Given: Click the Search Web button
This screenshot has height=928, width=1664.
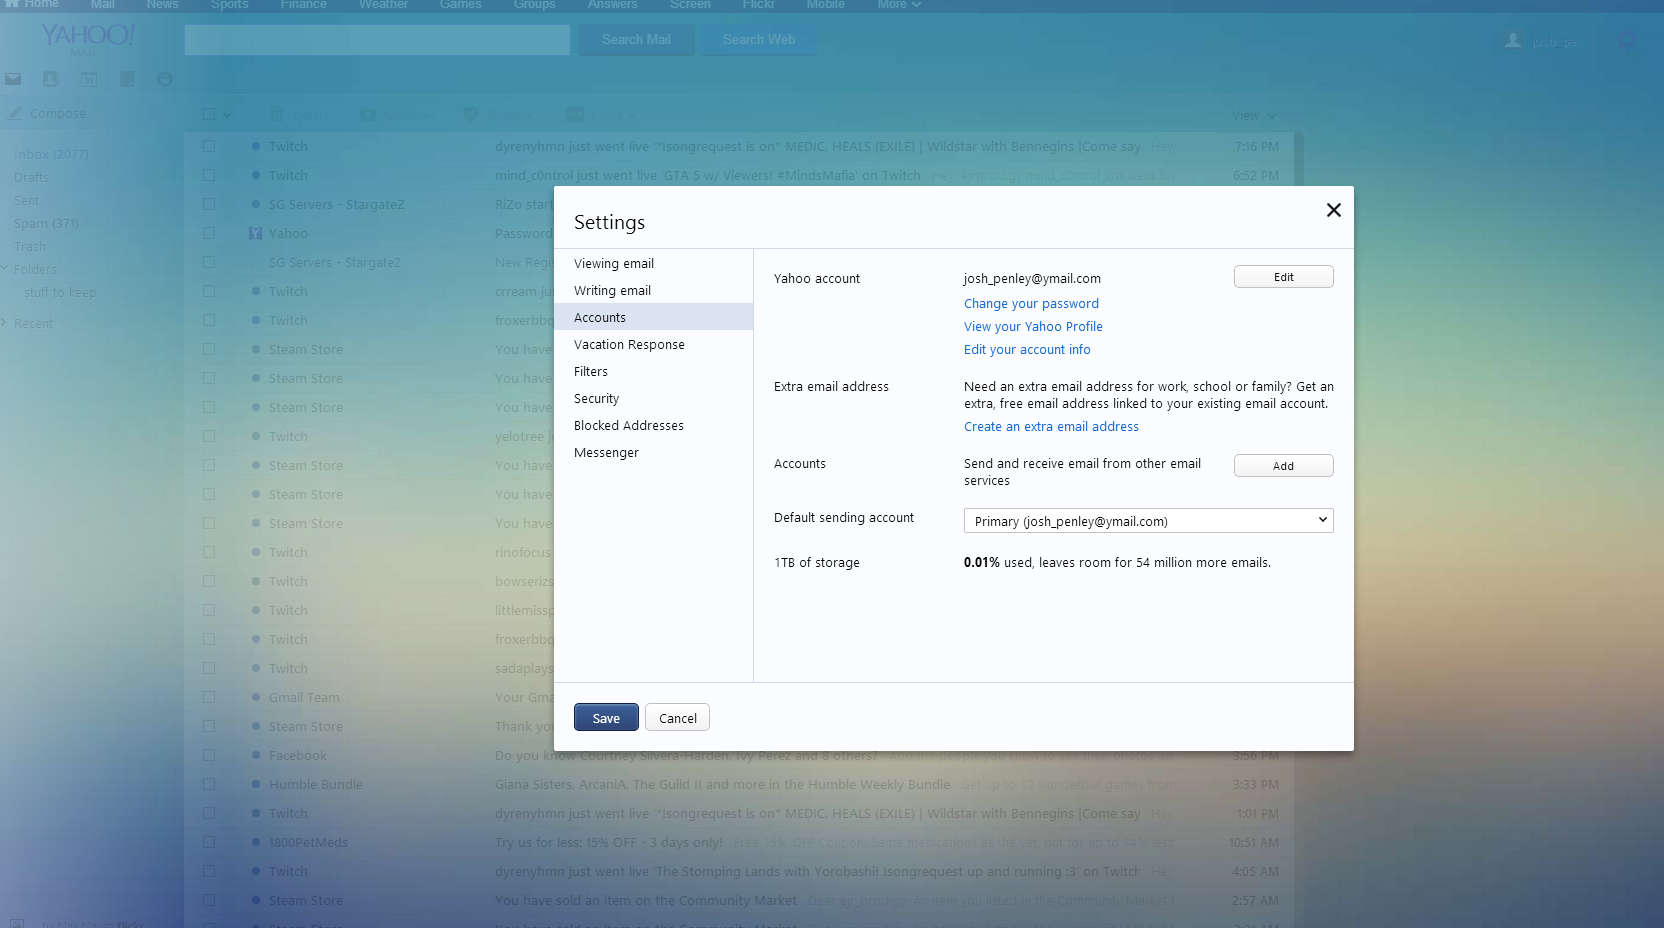Looking at the screenshot, I should point(759,40).
